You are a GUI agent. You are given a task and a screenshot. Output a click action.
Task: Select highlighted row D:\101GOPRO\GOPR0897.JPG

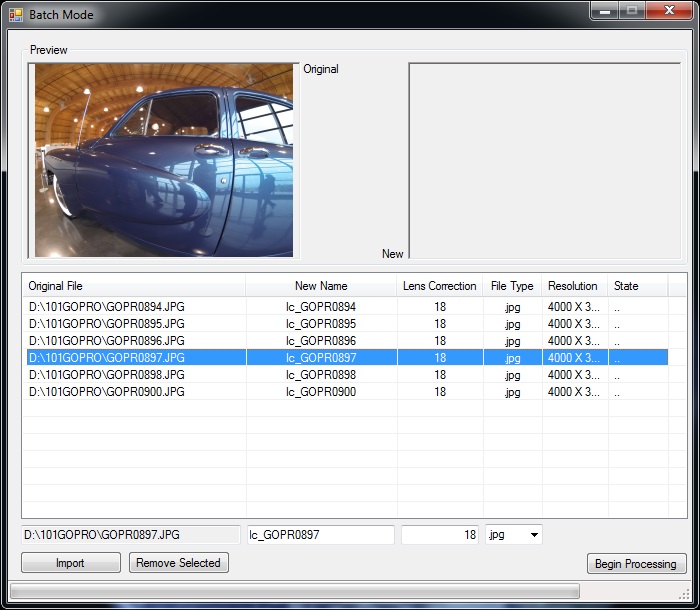(x=347, y=358)
